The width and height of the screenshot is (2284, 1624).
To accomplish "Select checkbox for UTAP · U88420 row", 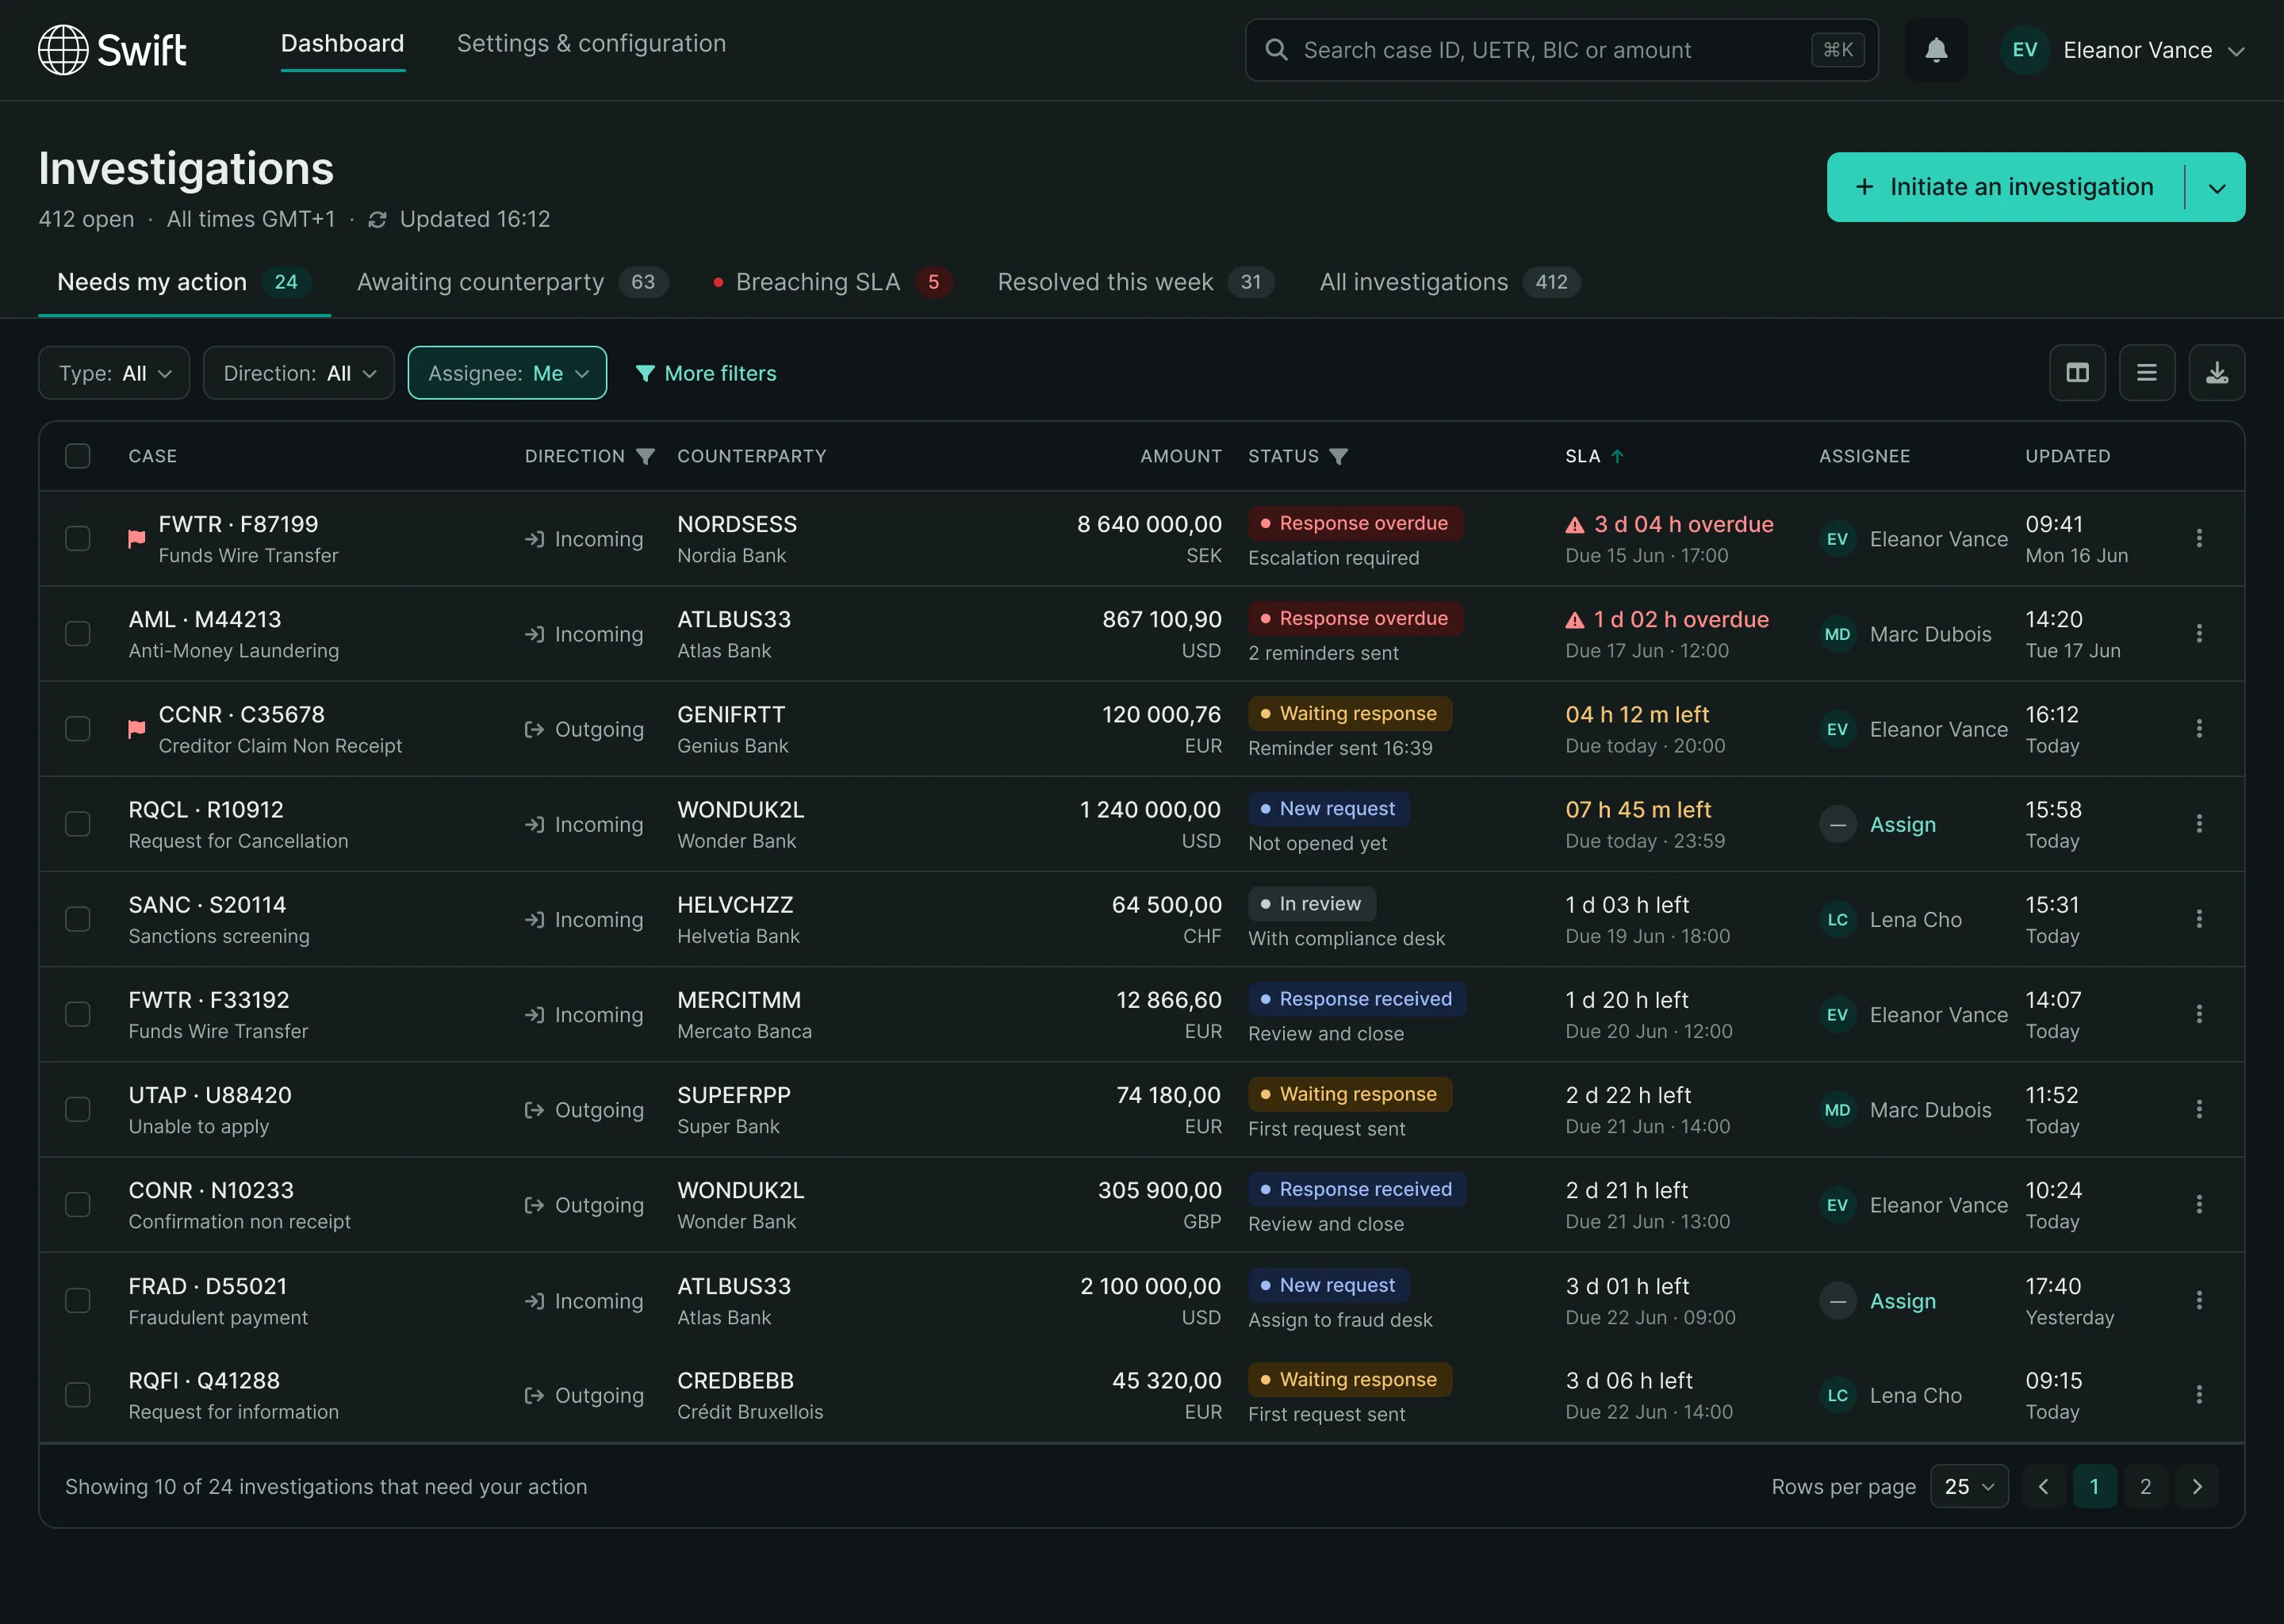I will point(78,1109).
